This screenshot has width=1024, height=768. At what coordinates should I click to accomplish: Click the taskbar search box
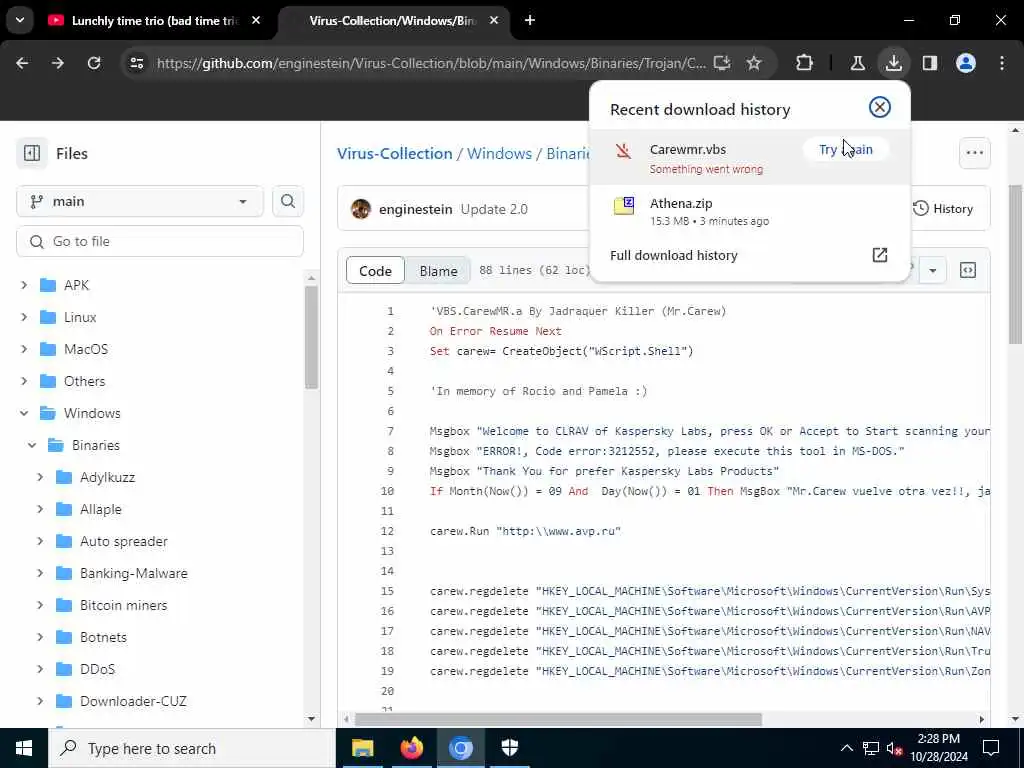point(191,748)
